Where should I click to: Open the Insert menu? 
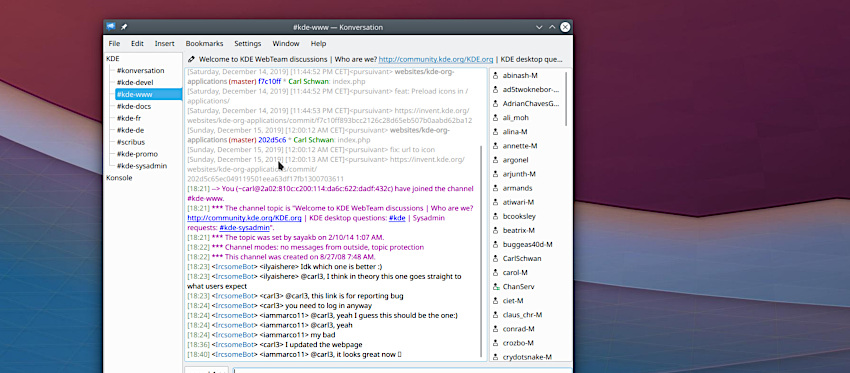(165, 43)
